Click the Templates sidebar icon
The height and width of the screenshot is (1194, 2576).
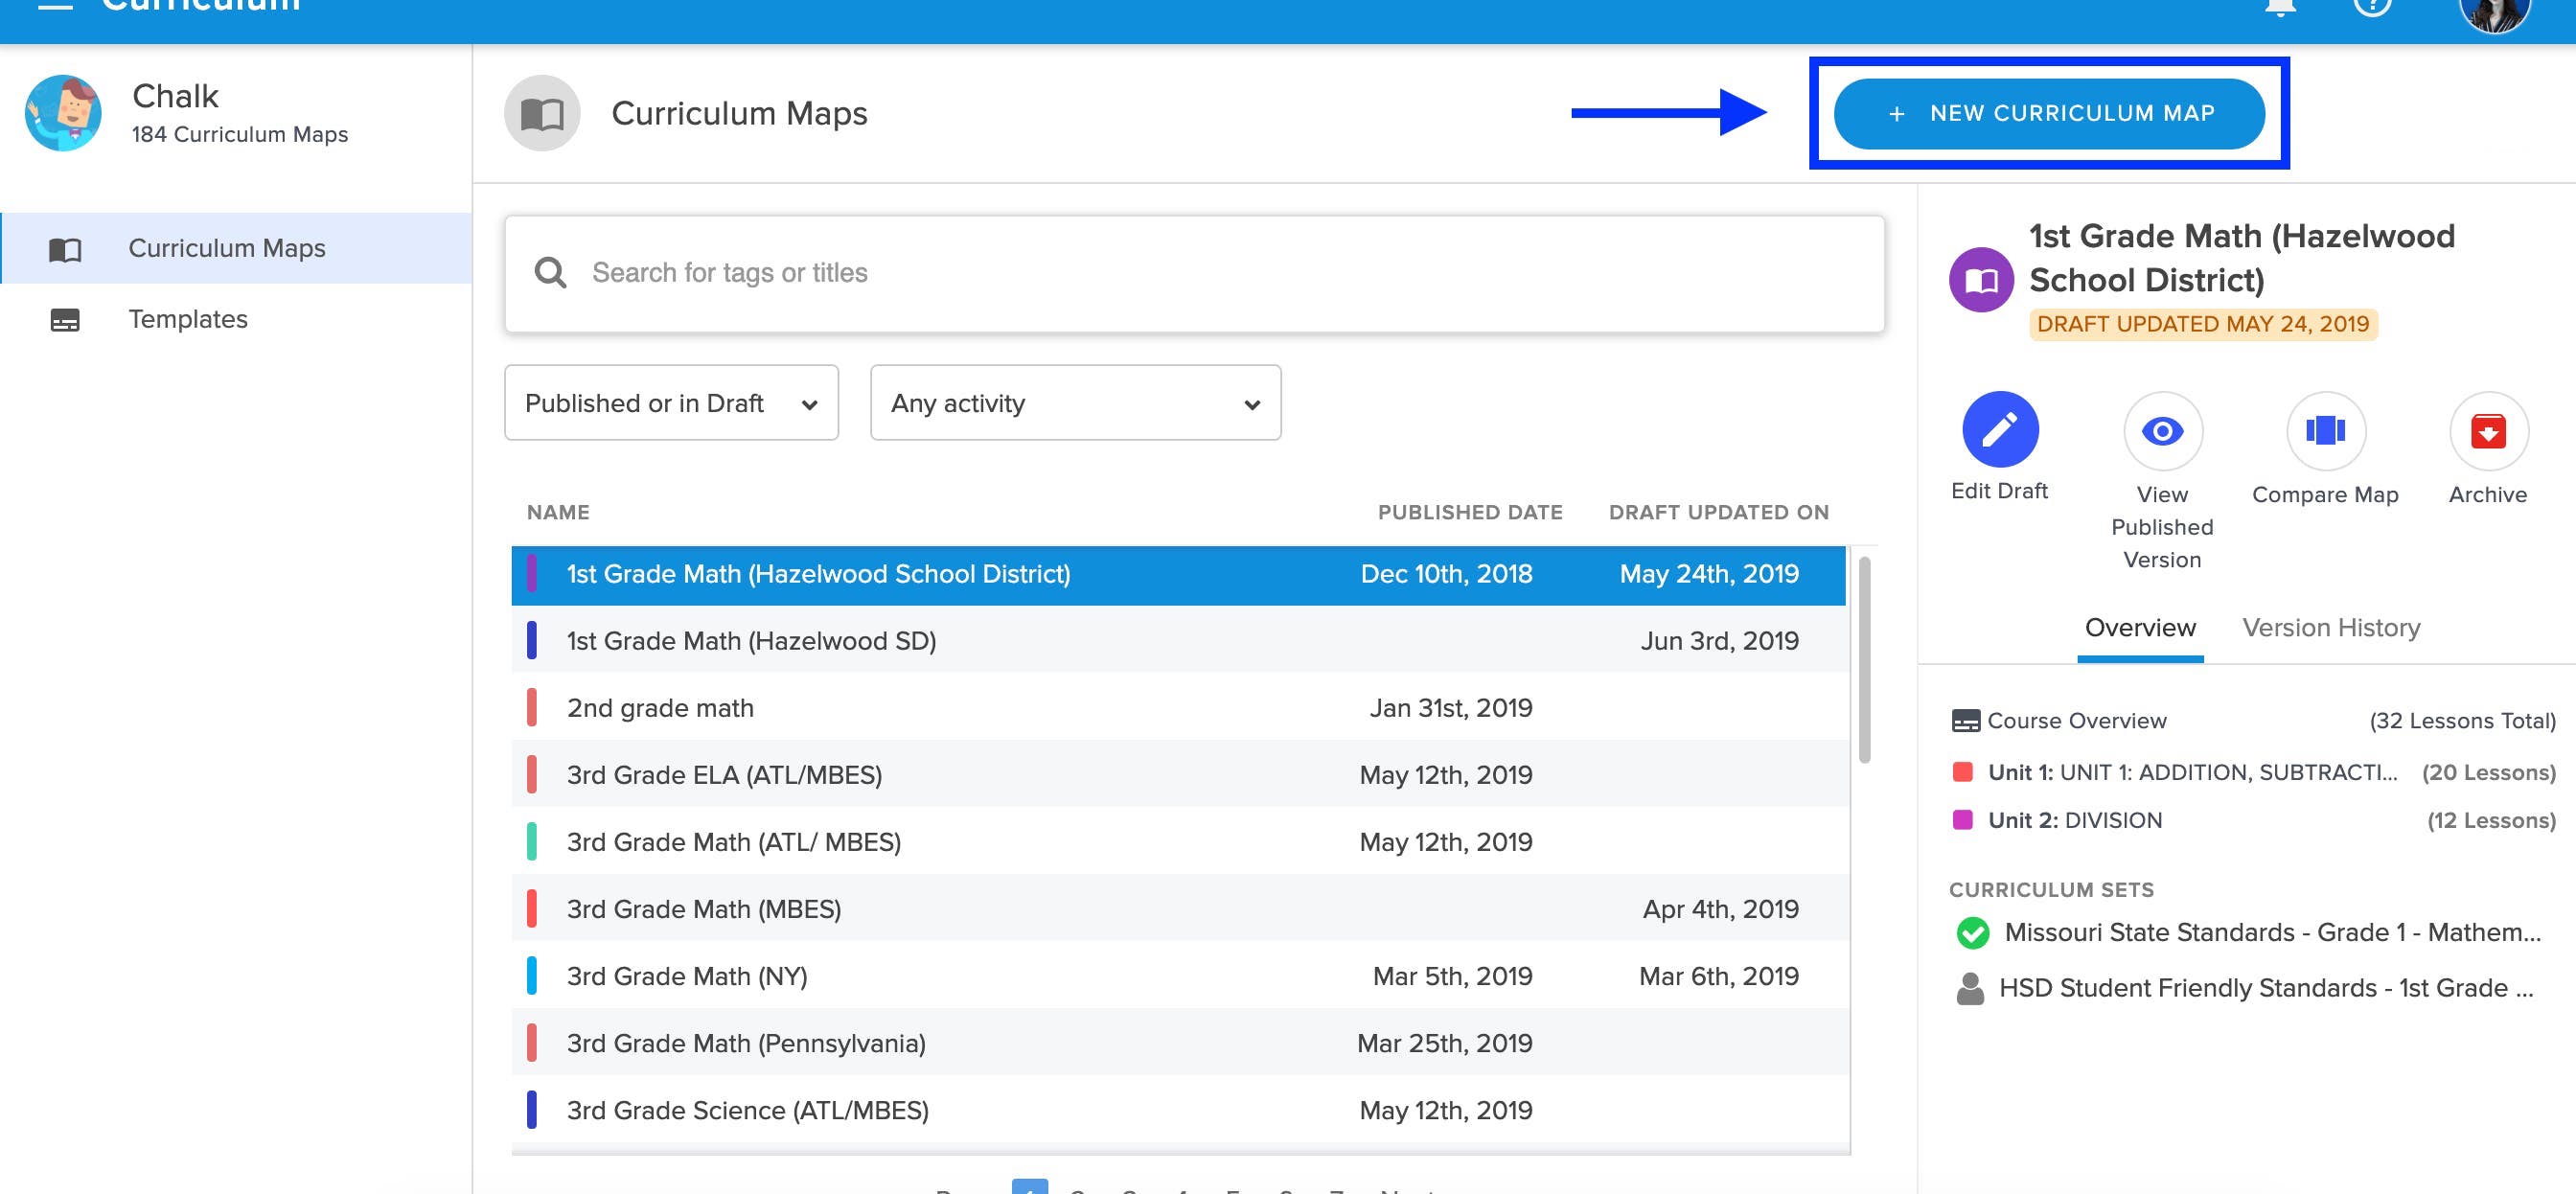65,320
